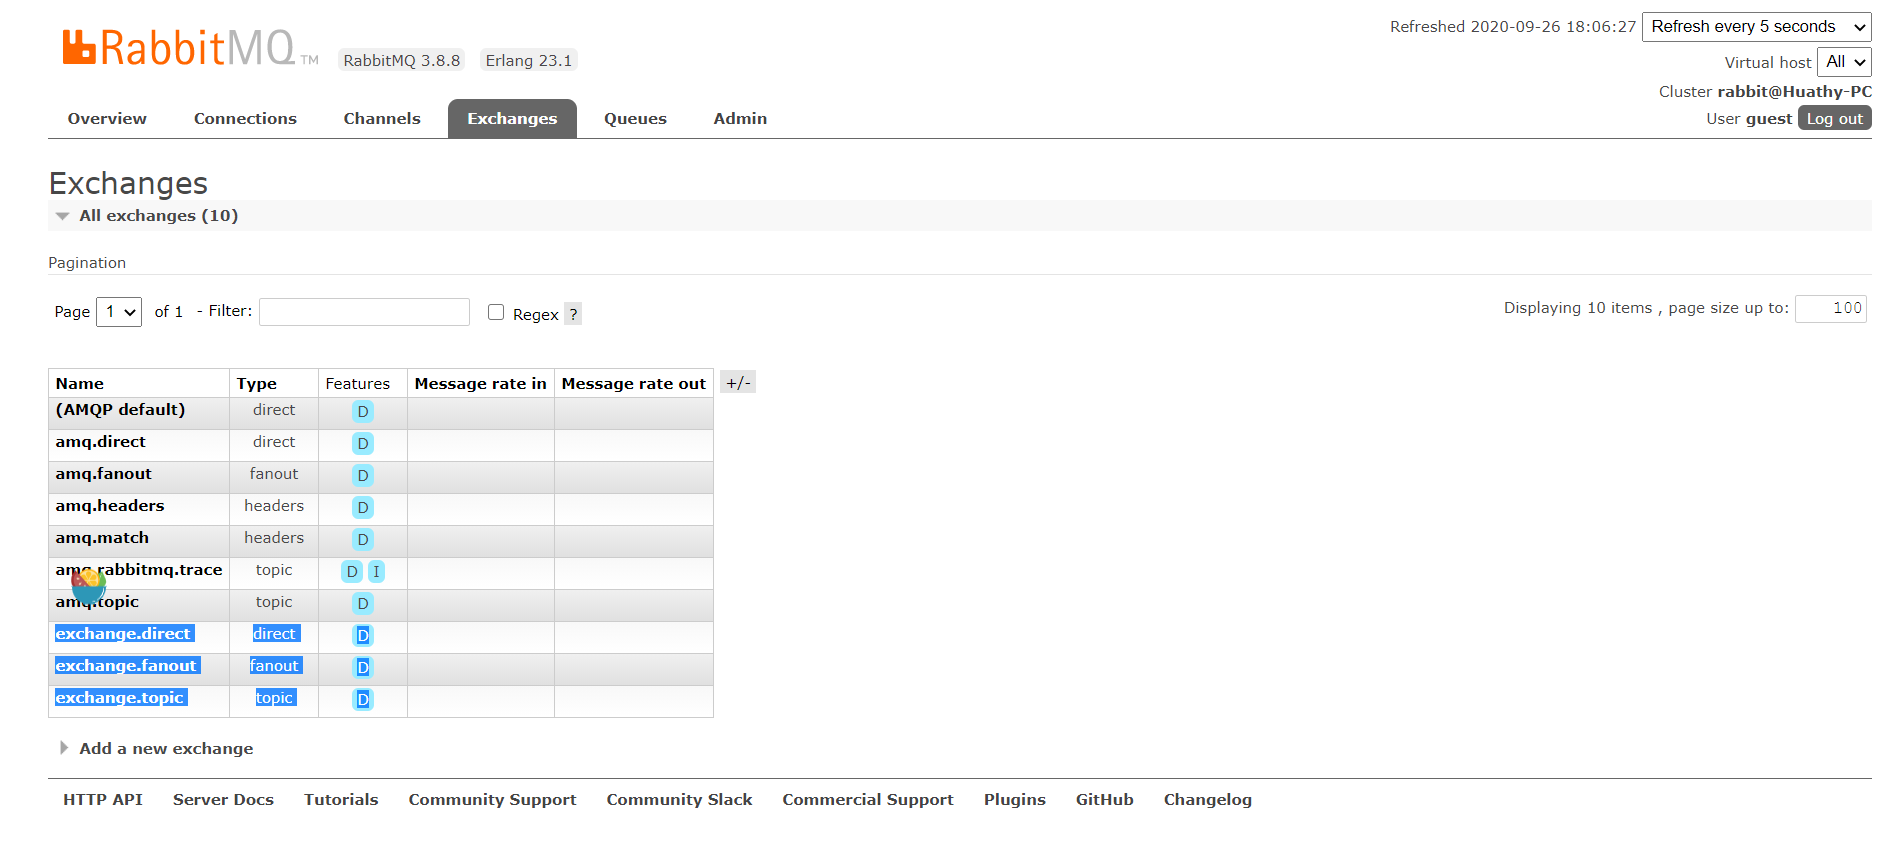
Task: Click the D badge in amq.match row
Action: pos(363,539)
